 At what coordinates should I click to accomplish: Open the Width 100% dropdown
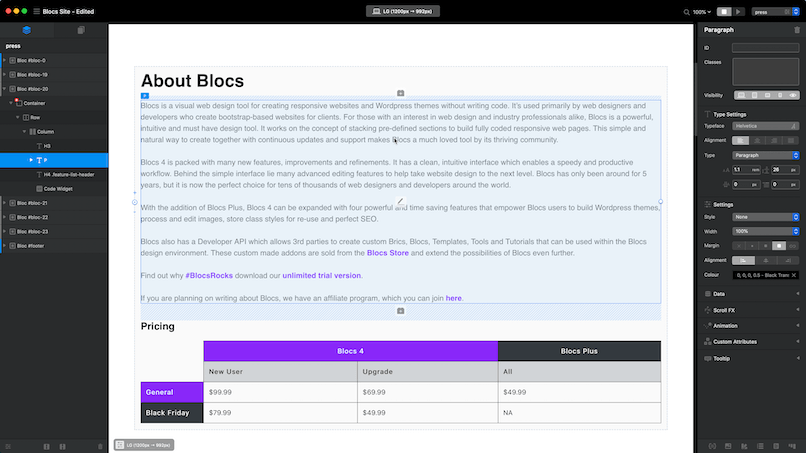(x=765, y=231)
